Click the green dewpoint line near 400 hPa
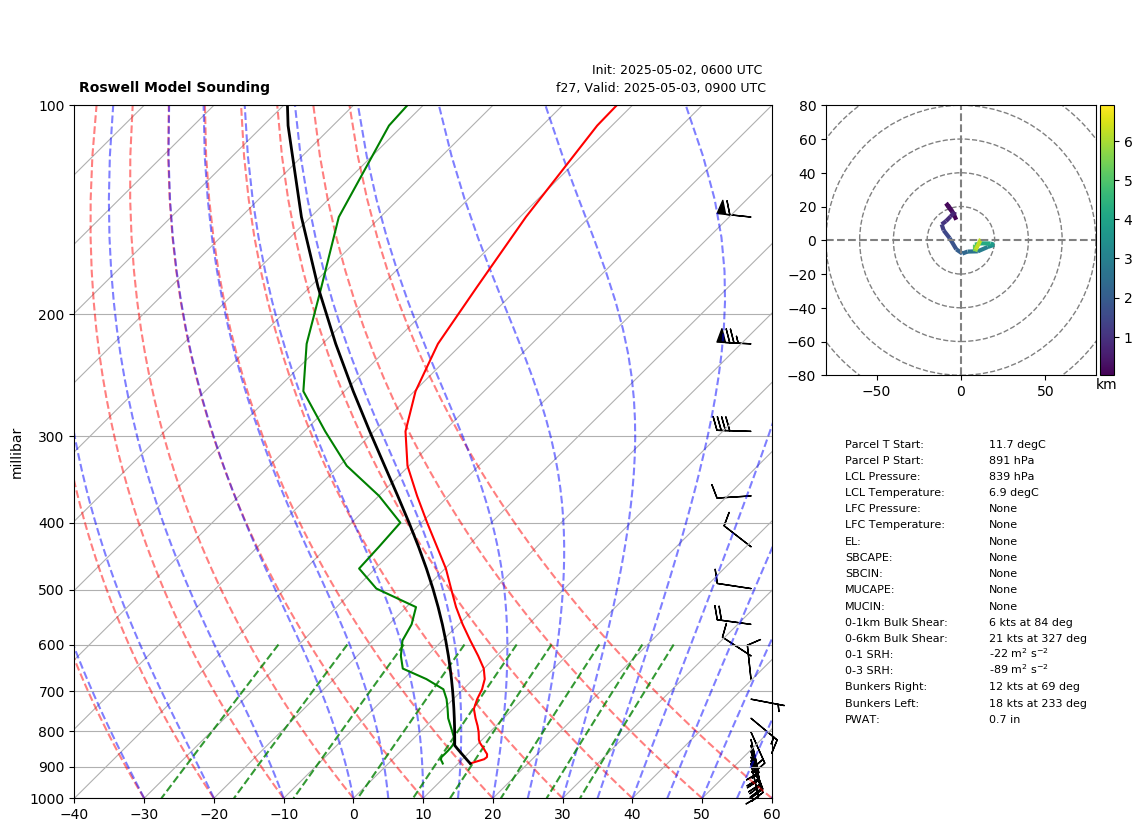This screenshot has width=1142, height=832. point(399,522)
